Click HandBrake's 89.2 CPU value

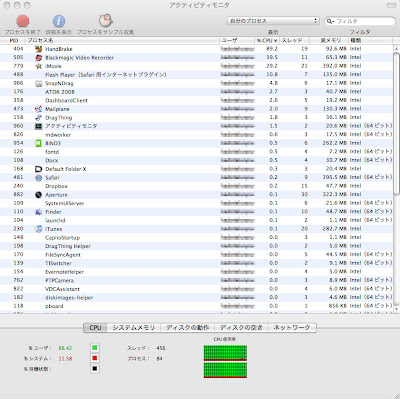tap(272, 49)
